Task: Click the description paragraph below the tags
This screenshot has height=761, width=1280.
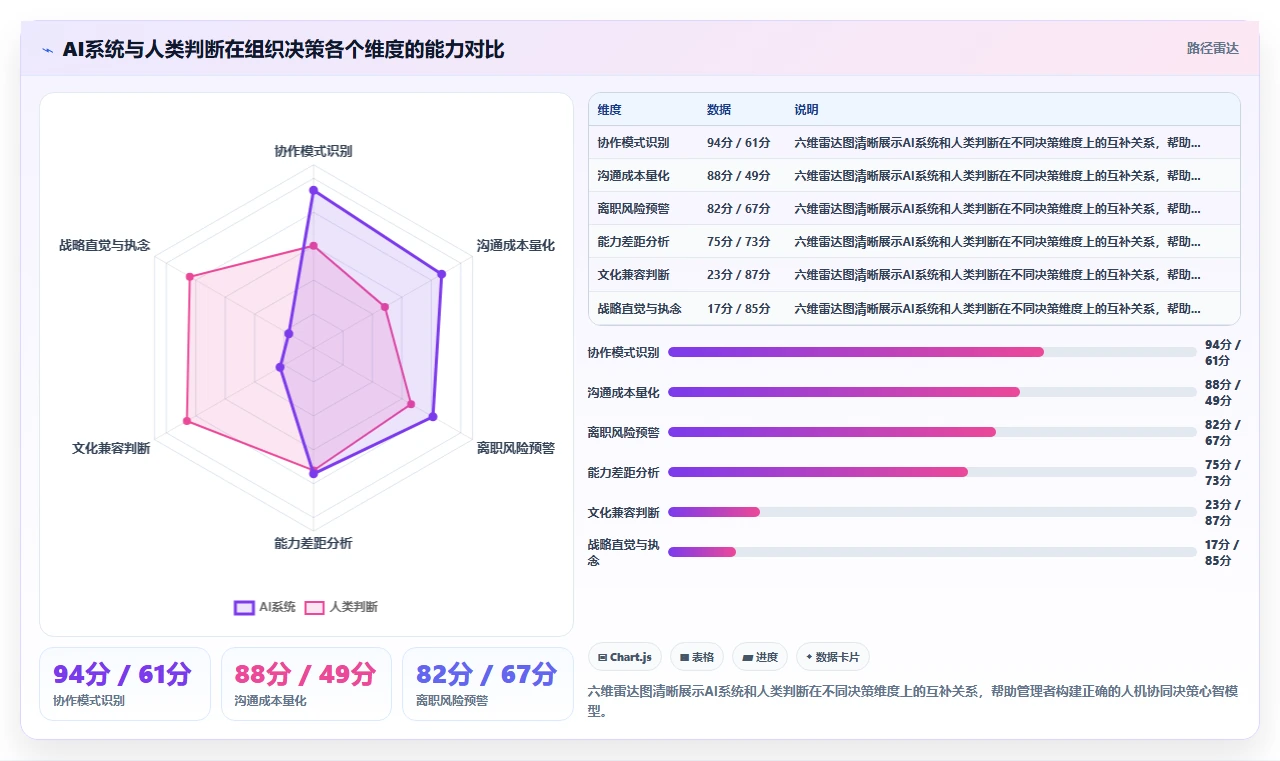Action: (x=914, y=702)
